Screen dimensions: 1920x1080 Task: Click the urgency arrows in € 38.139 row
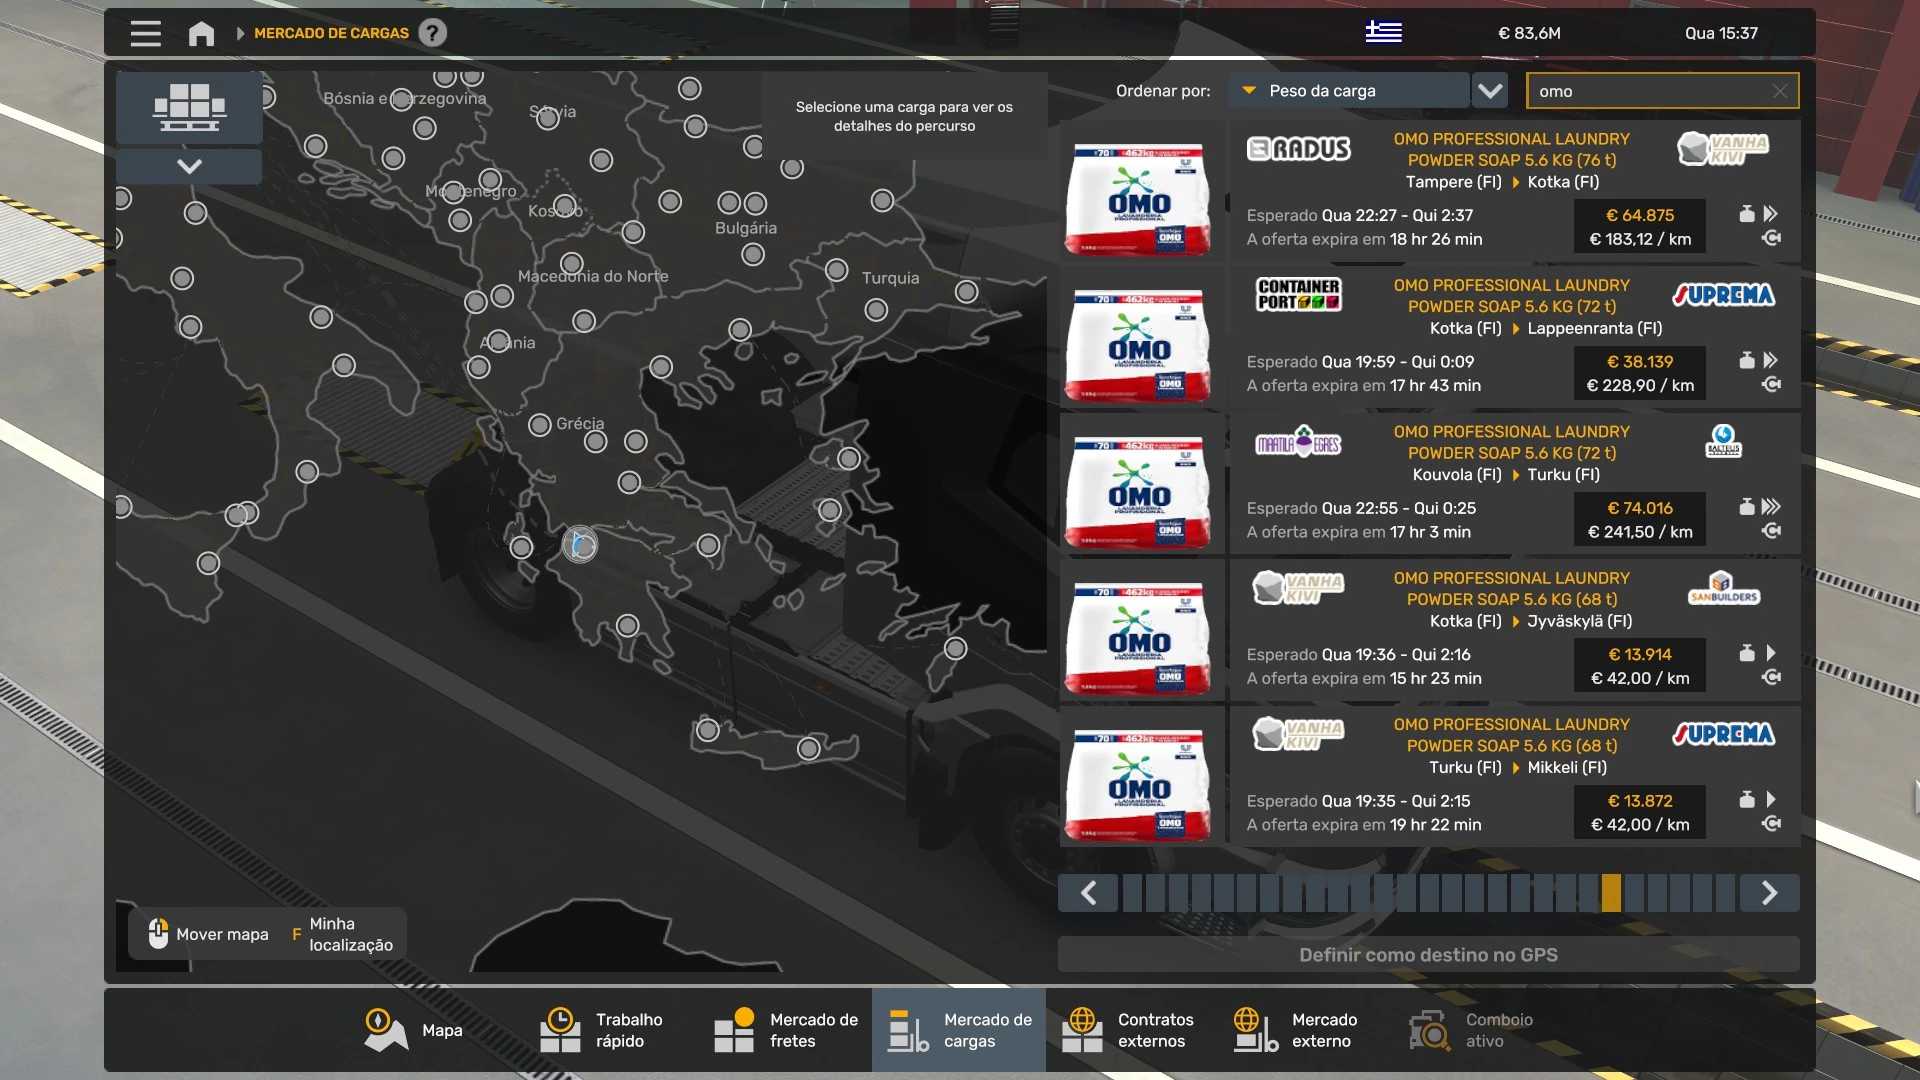pyautogui.click(x=1771, y=360)
